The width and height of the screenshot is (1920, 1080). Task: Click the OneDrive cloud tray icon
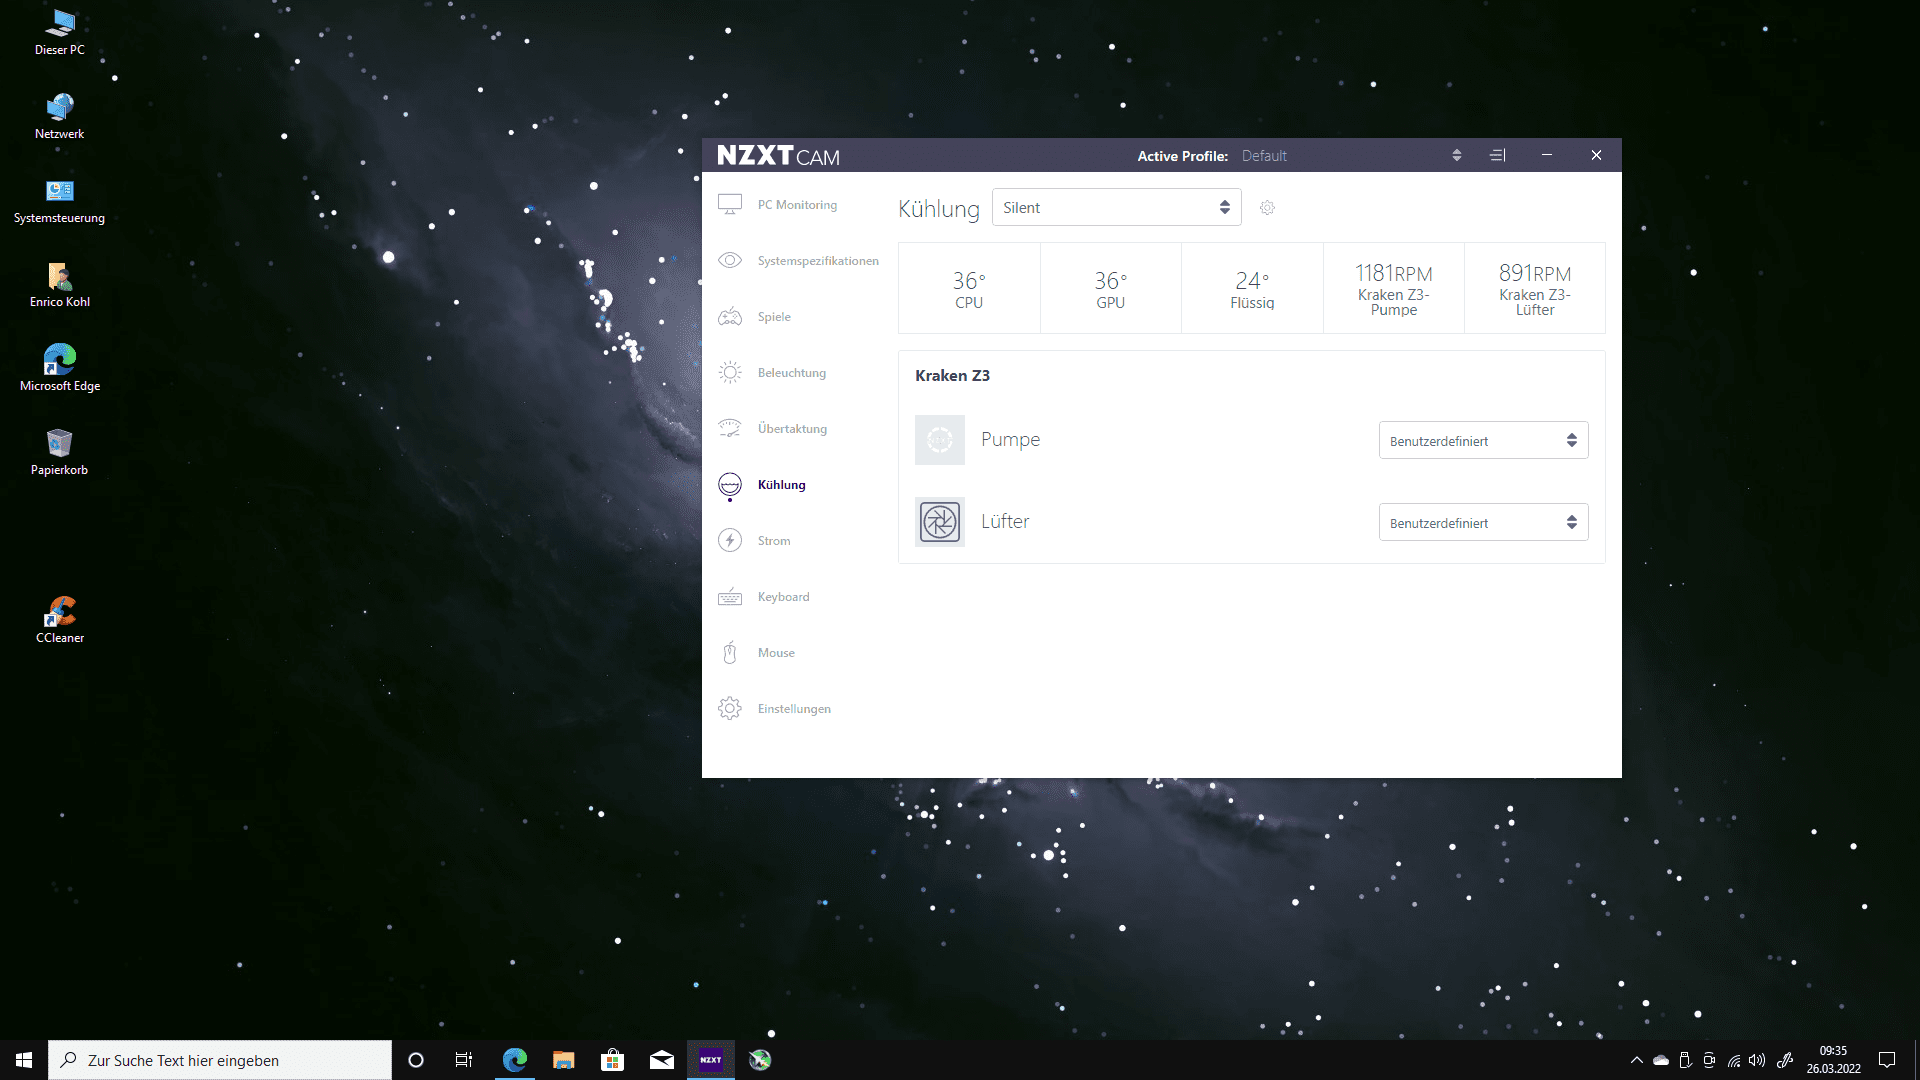point(1661,1060)
